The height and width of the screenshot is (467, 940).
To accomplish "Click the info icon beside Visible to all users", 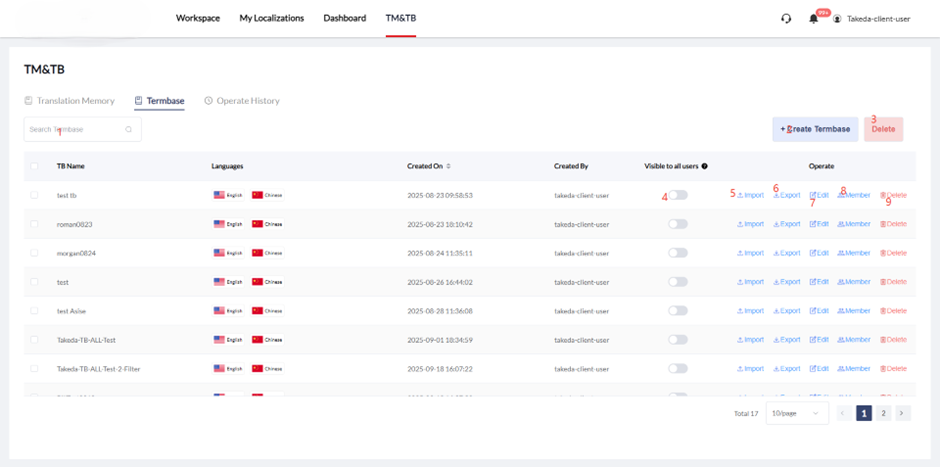I will (705, 166).
